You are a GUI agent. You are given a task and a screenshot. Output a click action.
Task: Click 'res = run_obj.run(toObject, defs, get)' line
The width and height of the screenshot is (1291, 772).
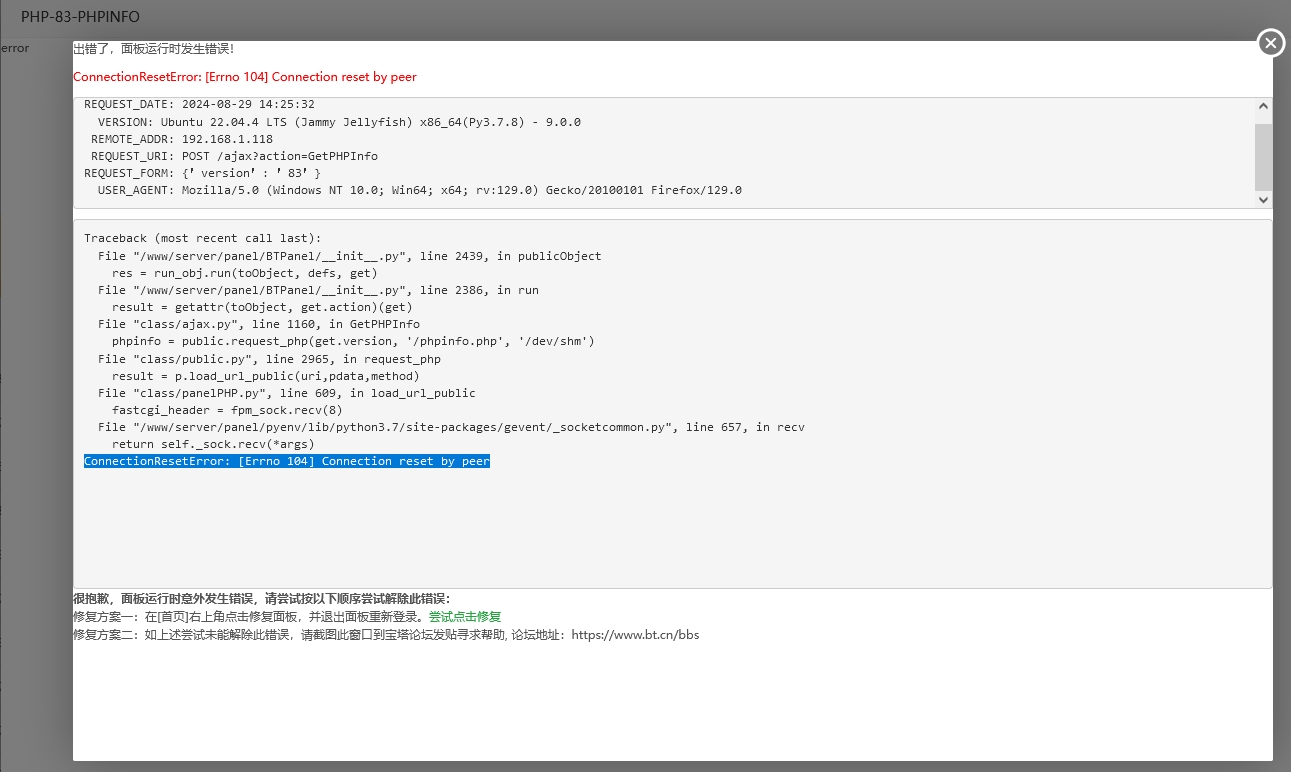point(245,273)
